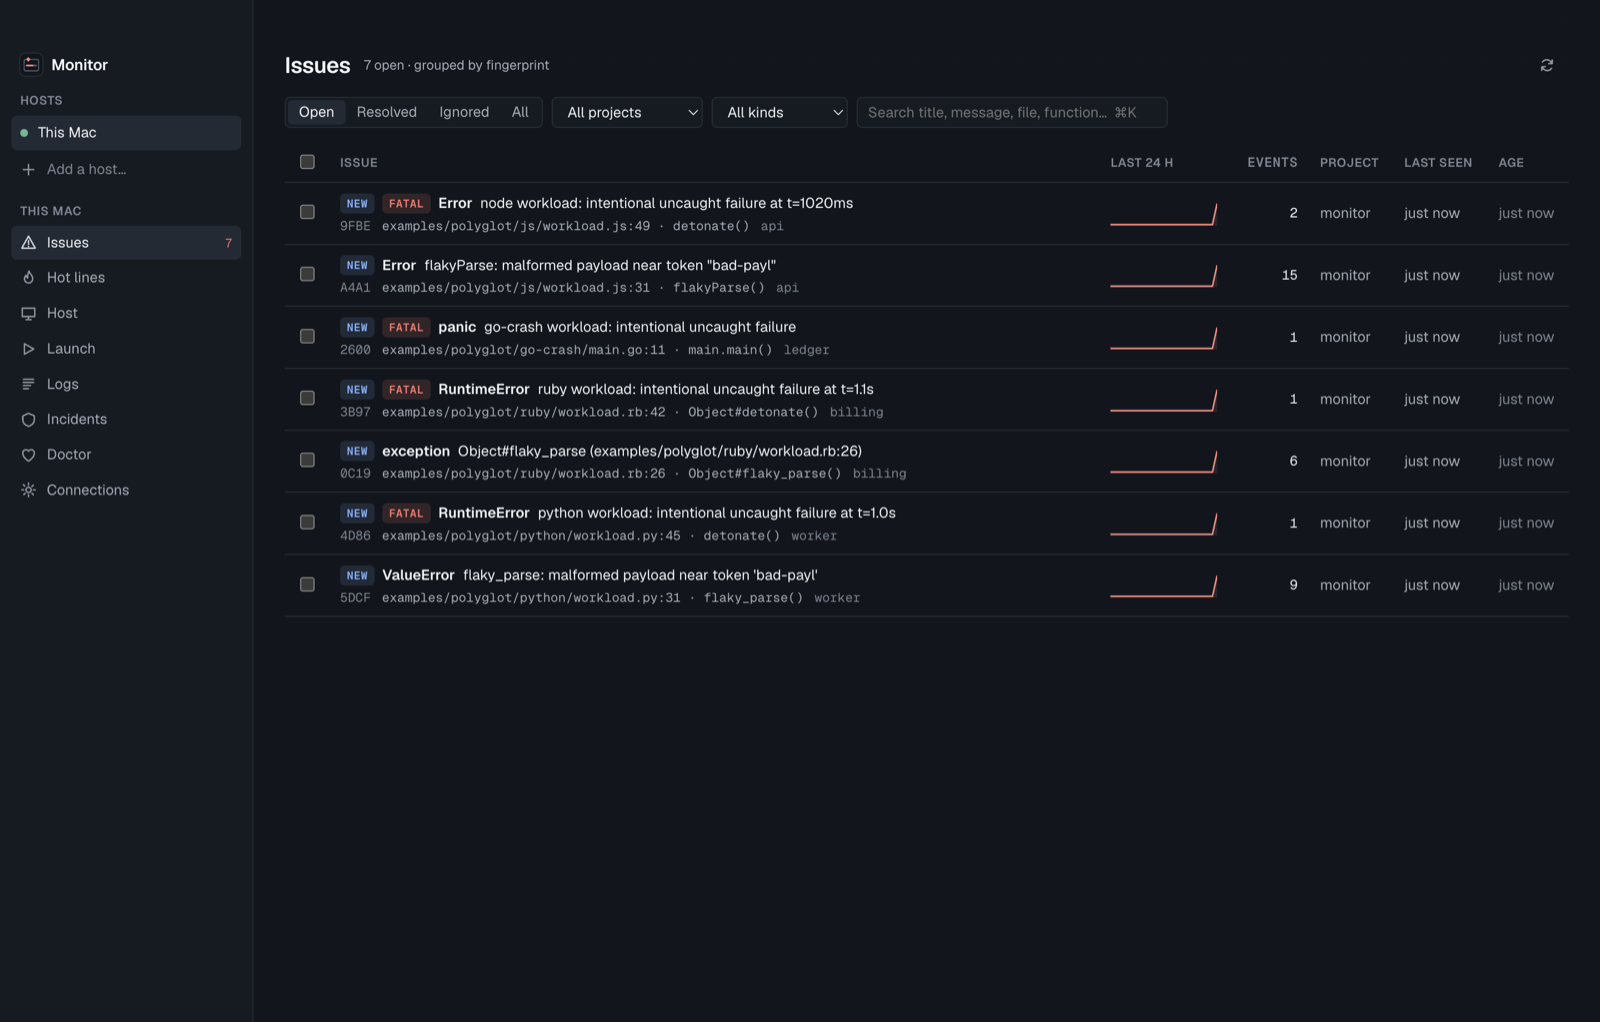The height and width of the screenshot is (1022, 1600).
Task: Click the Launch play icon
Action: coord(29,349)
